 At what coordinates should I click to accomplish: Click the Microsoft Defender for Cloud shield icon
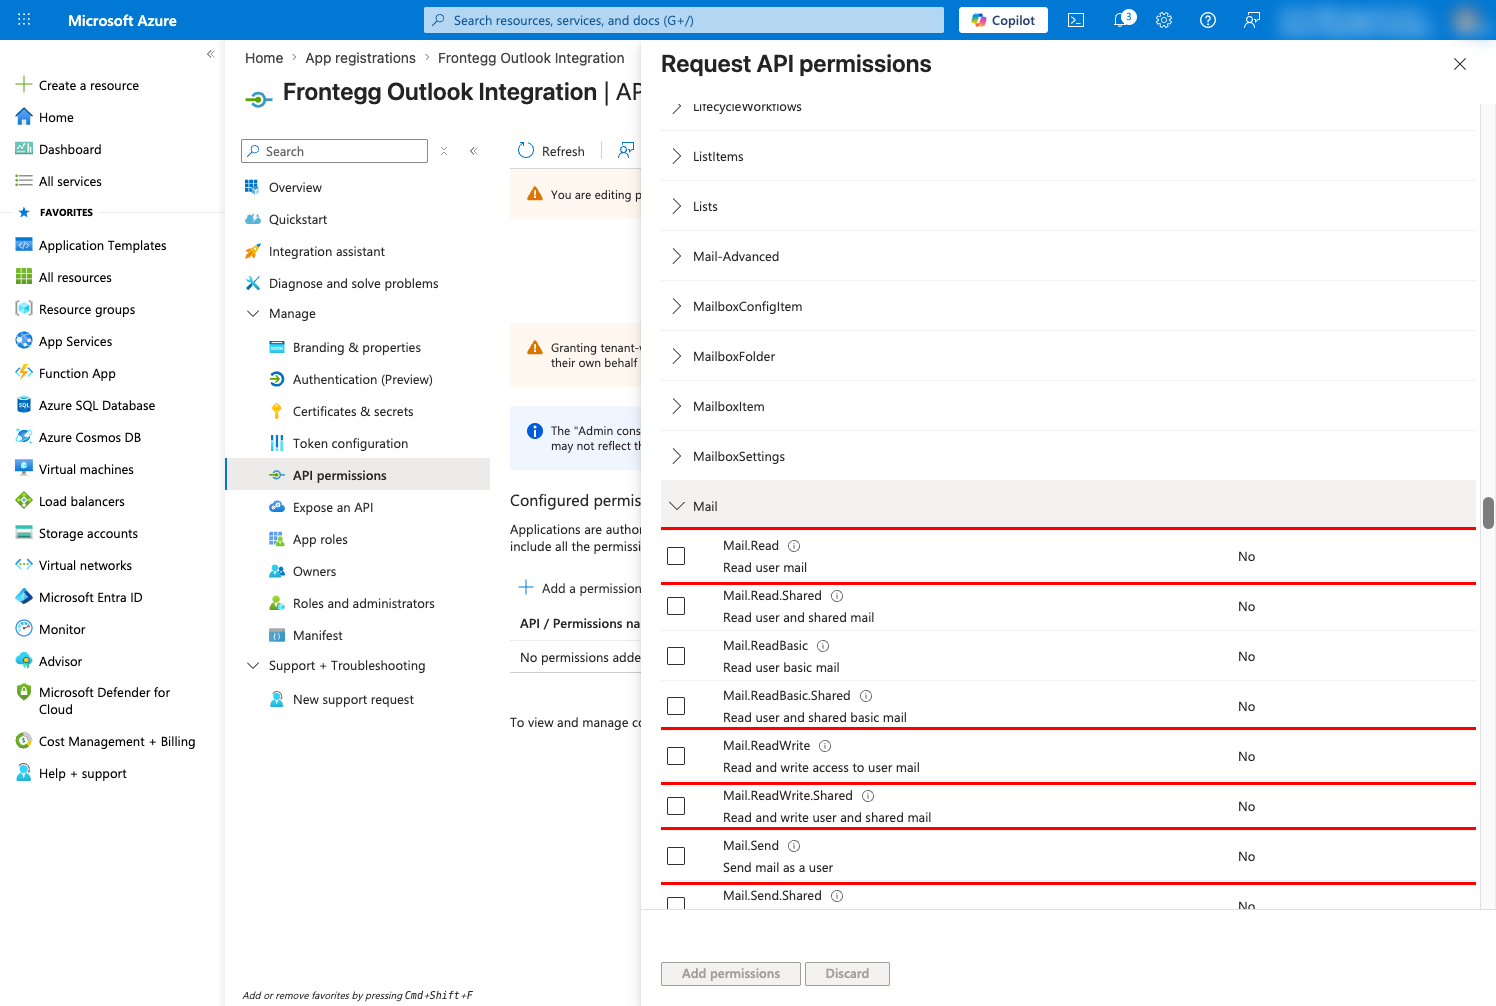[24, 692]
